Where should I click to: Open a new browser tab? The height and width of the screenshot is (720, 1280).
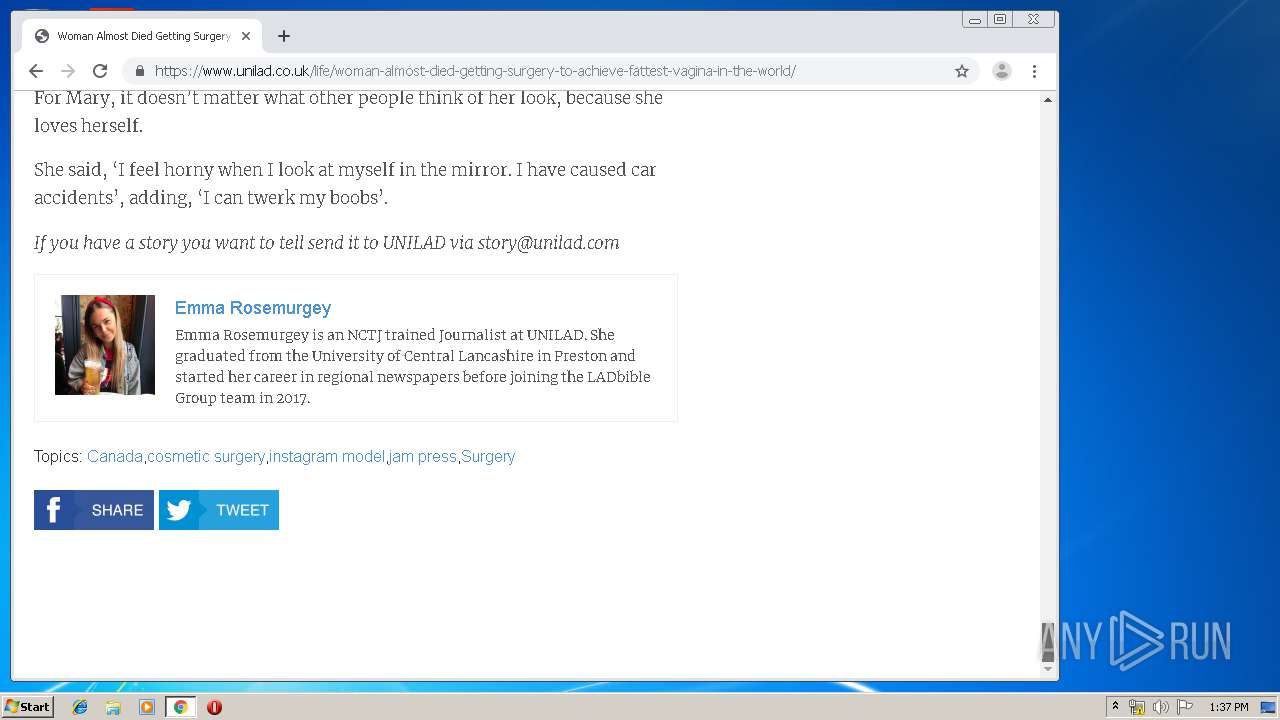tap(284, 36)
